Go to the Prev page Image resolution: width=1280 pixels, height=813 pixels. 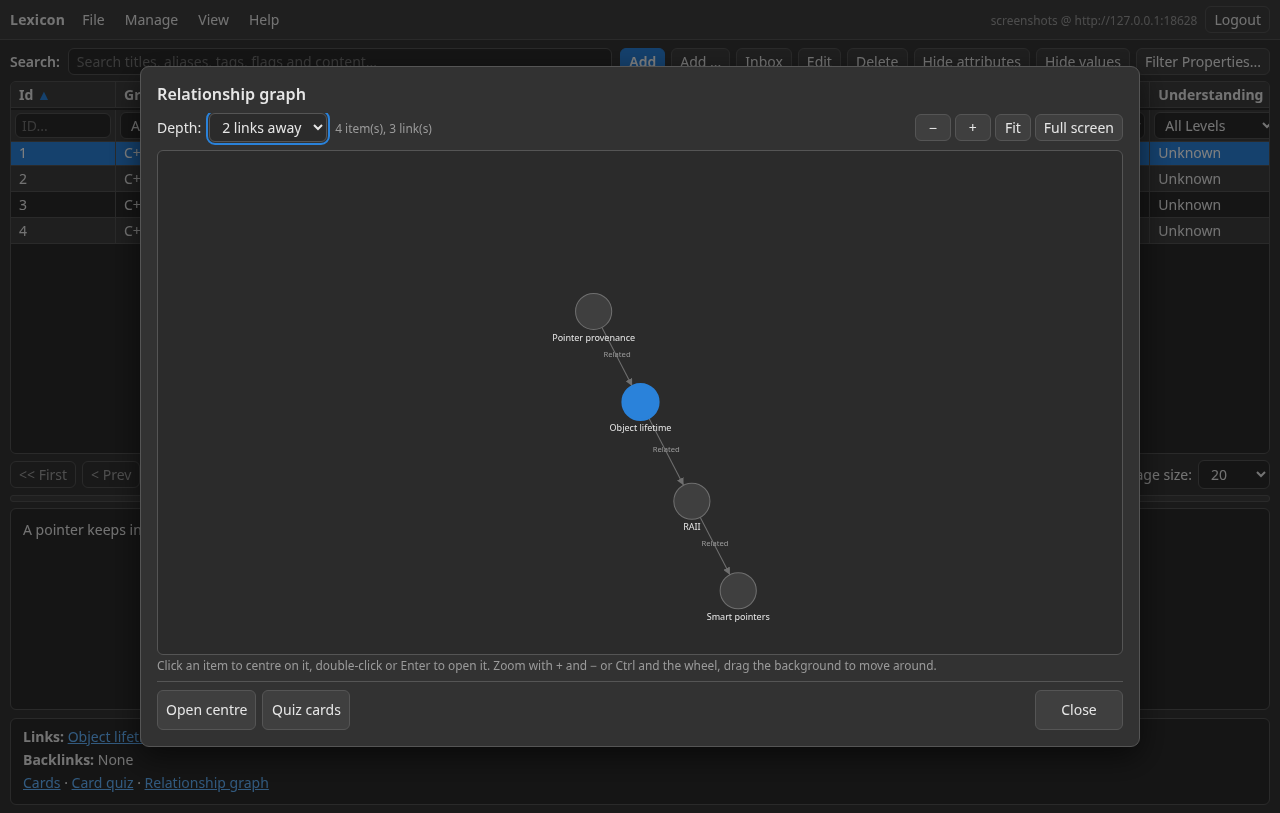(x=111, y=475)
